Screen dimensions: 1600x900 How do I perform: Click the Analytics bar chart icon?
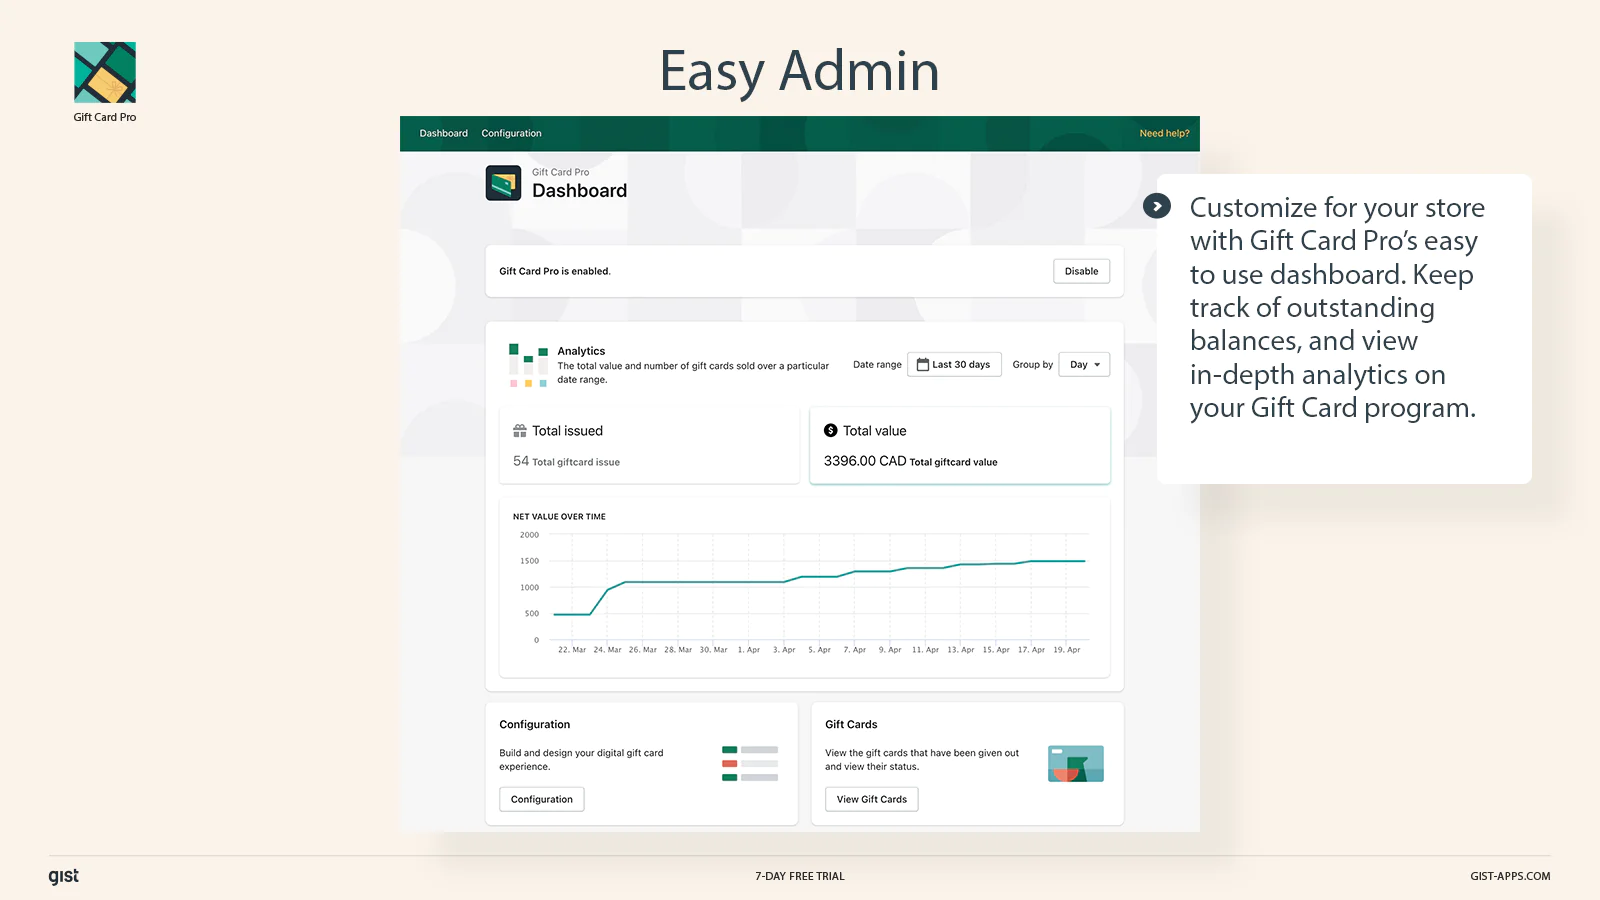[528, 365]
